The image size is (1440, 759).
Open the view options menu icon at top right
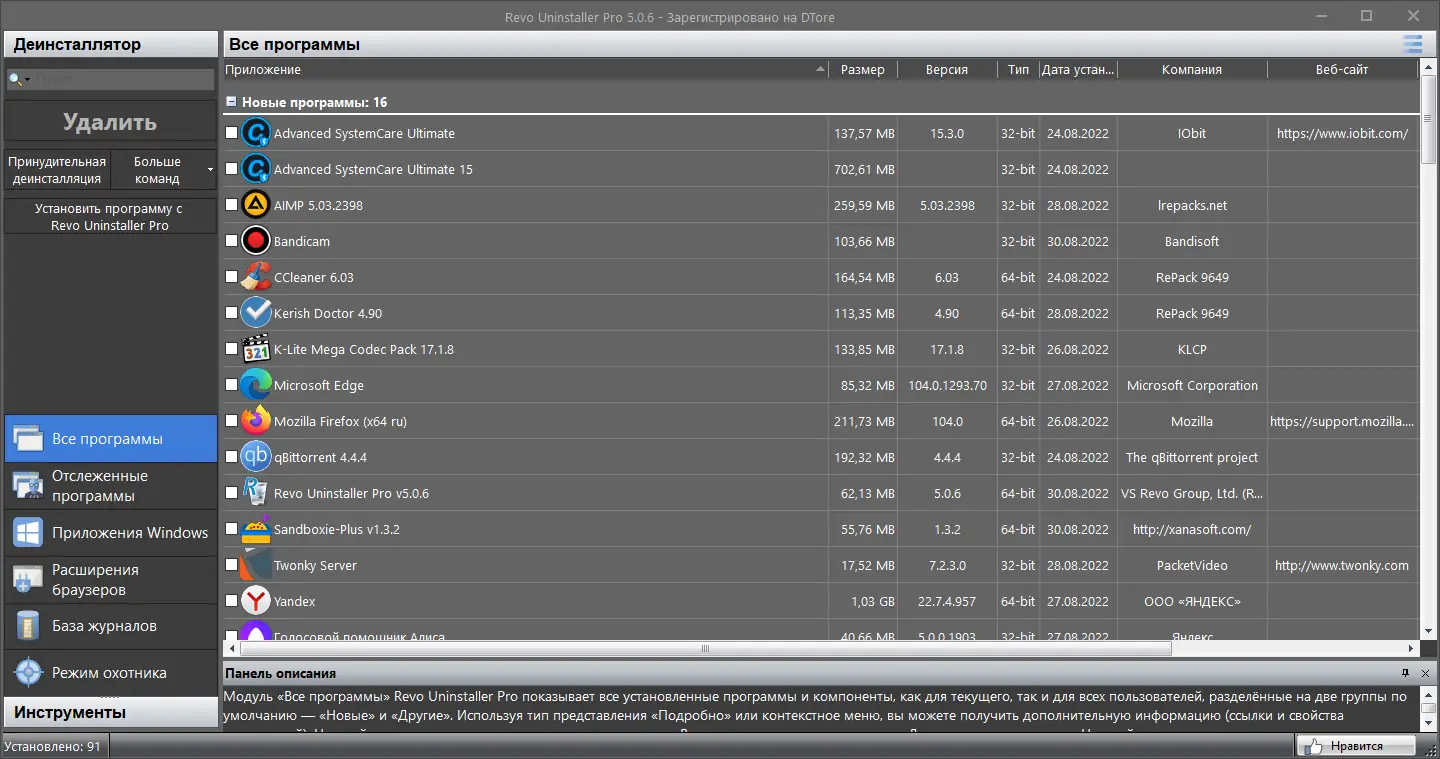point(1412,44)
